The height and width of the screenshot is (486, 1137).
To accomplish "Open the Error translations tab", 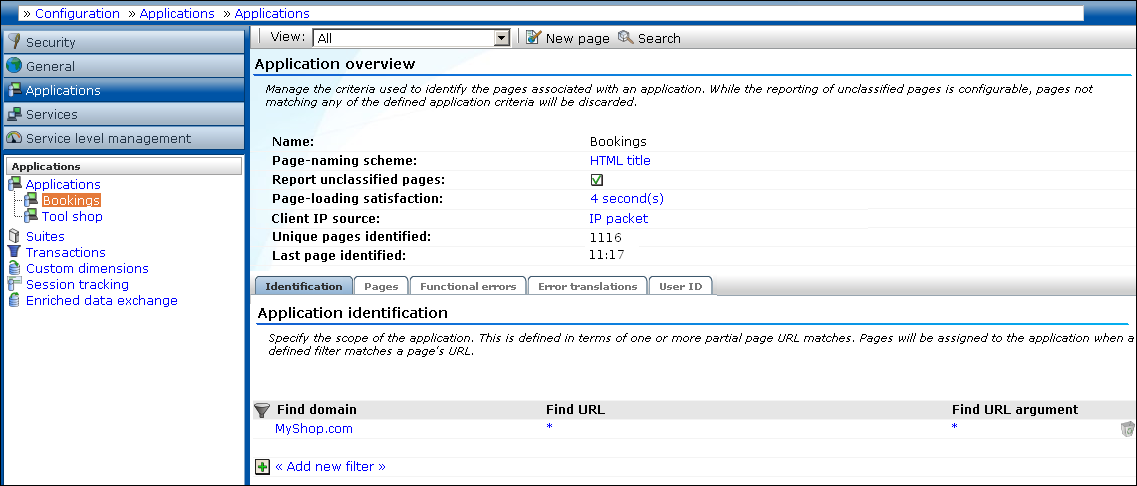I will [x=587, y=287].
